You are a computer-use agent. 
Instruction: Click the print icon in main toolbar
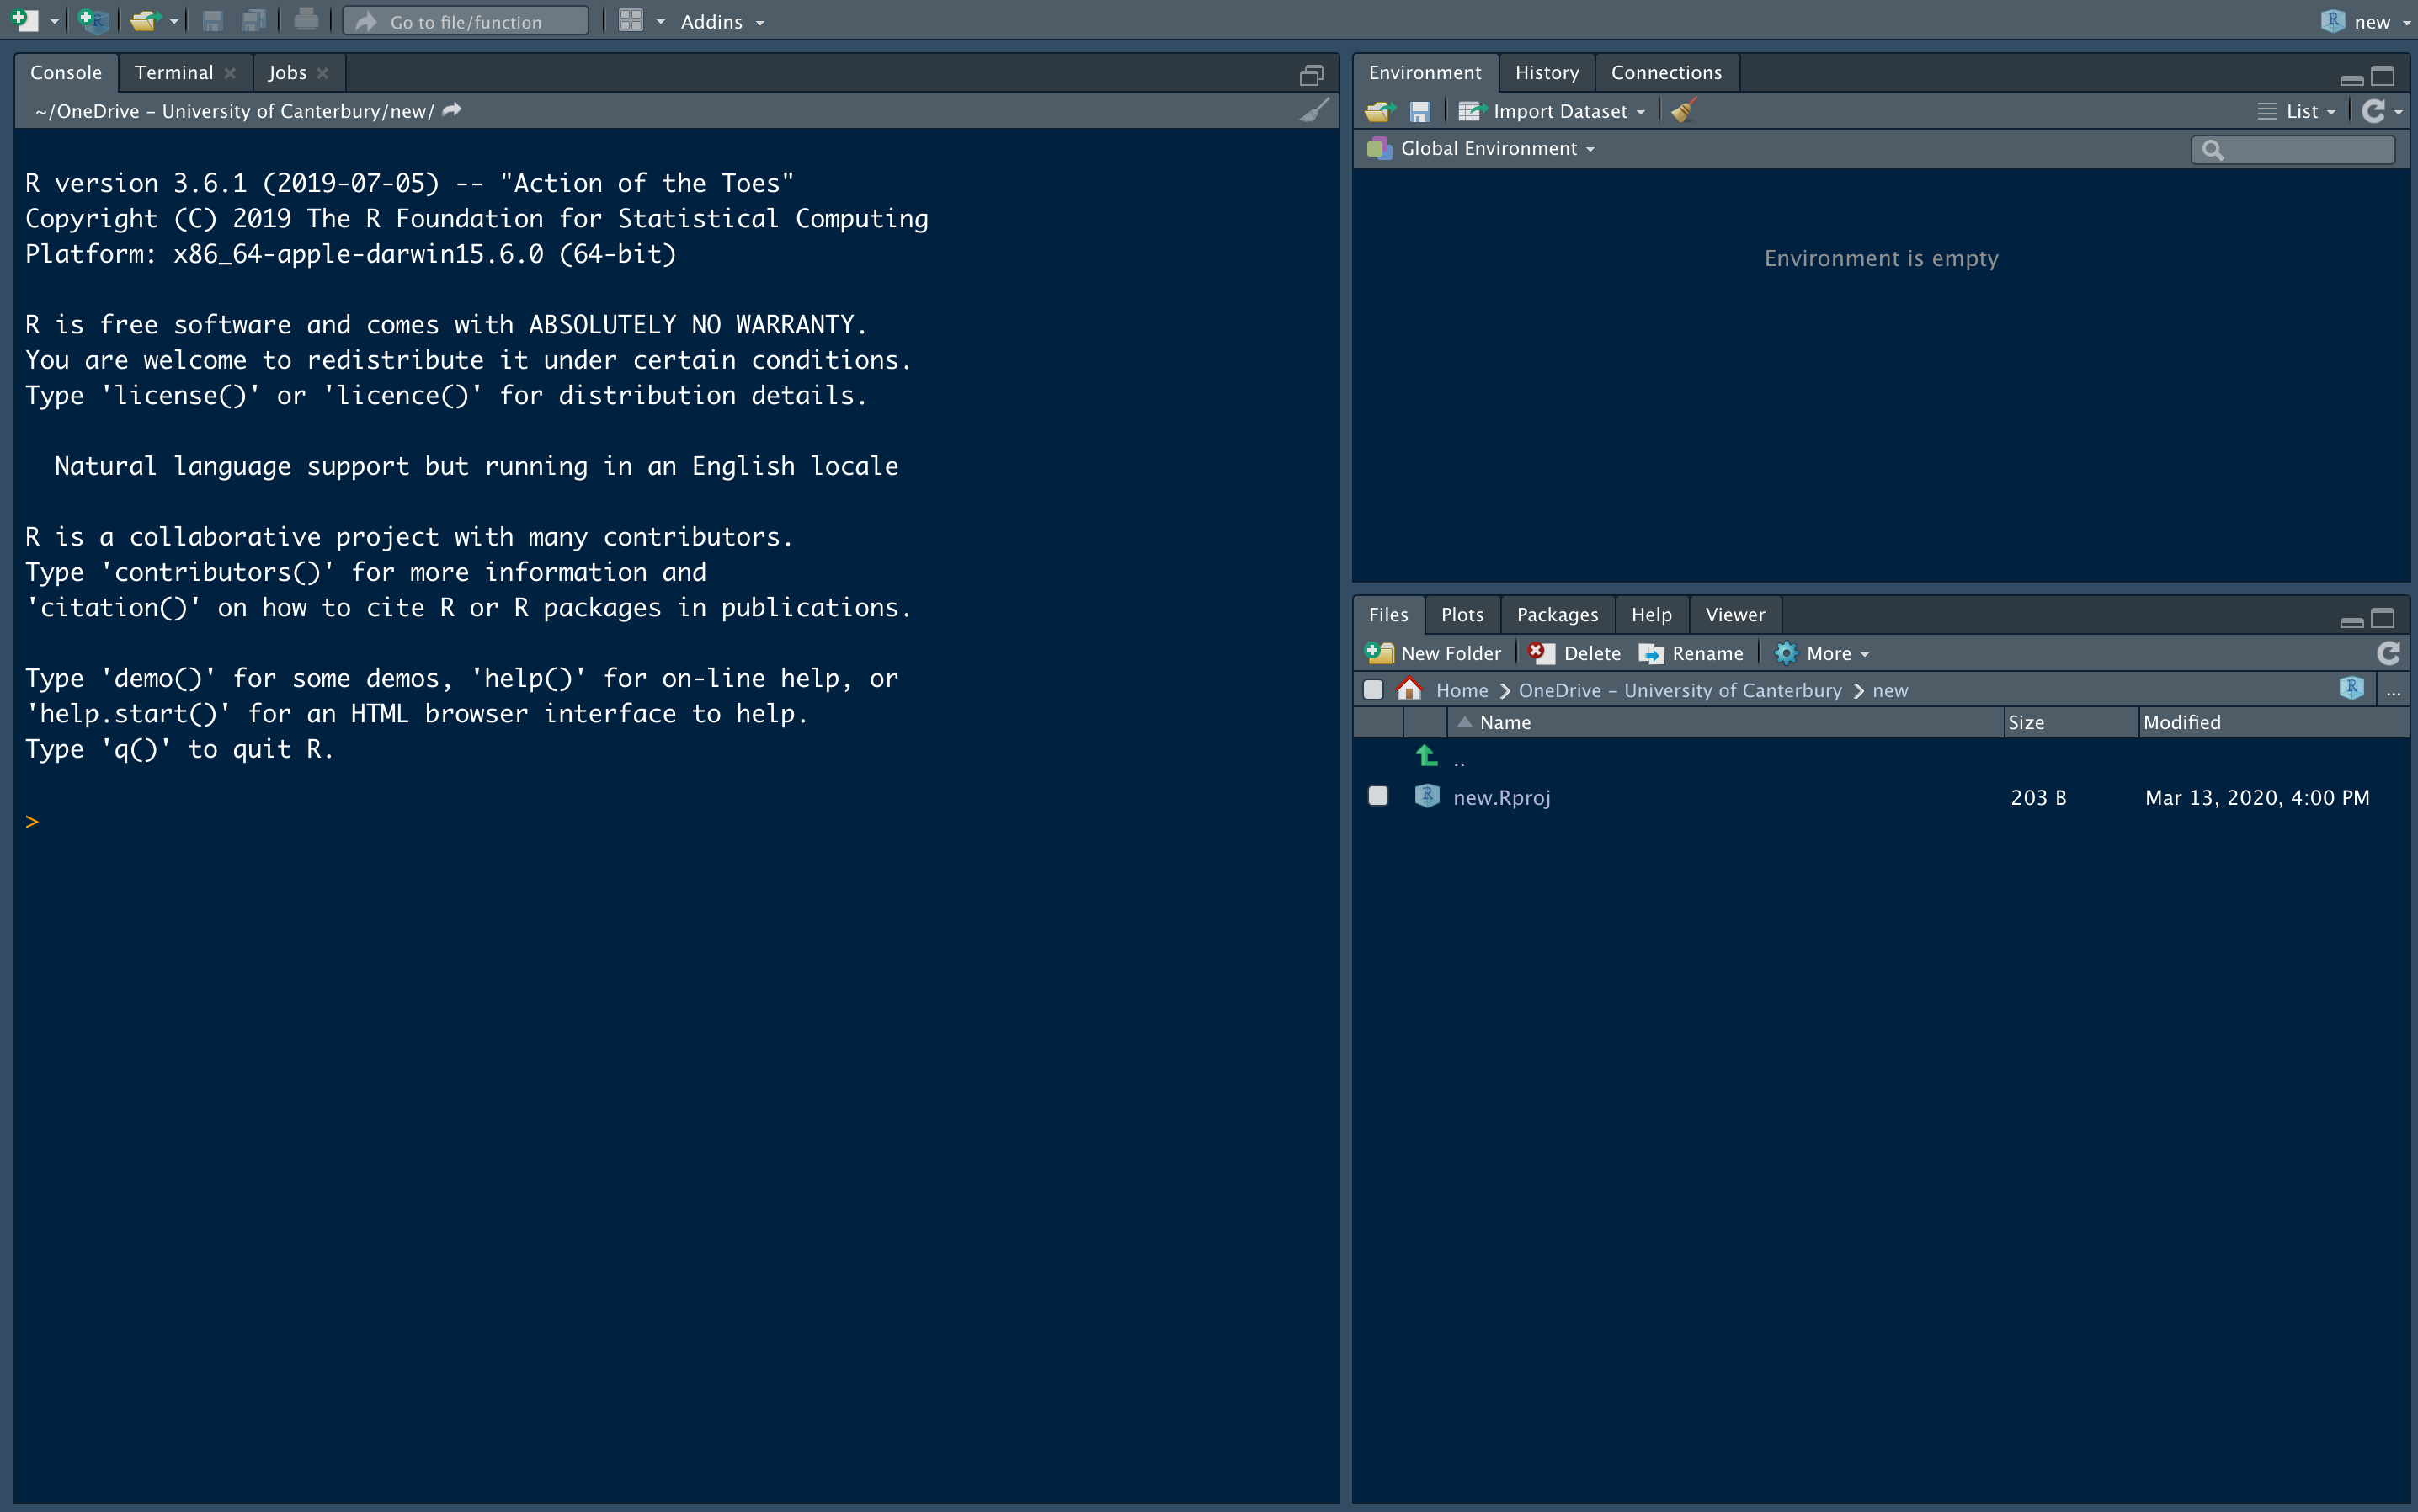307,20
